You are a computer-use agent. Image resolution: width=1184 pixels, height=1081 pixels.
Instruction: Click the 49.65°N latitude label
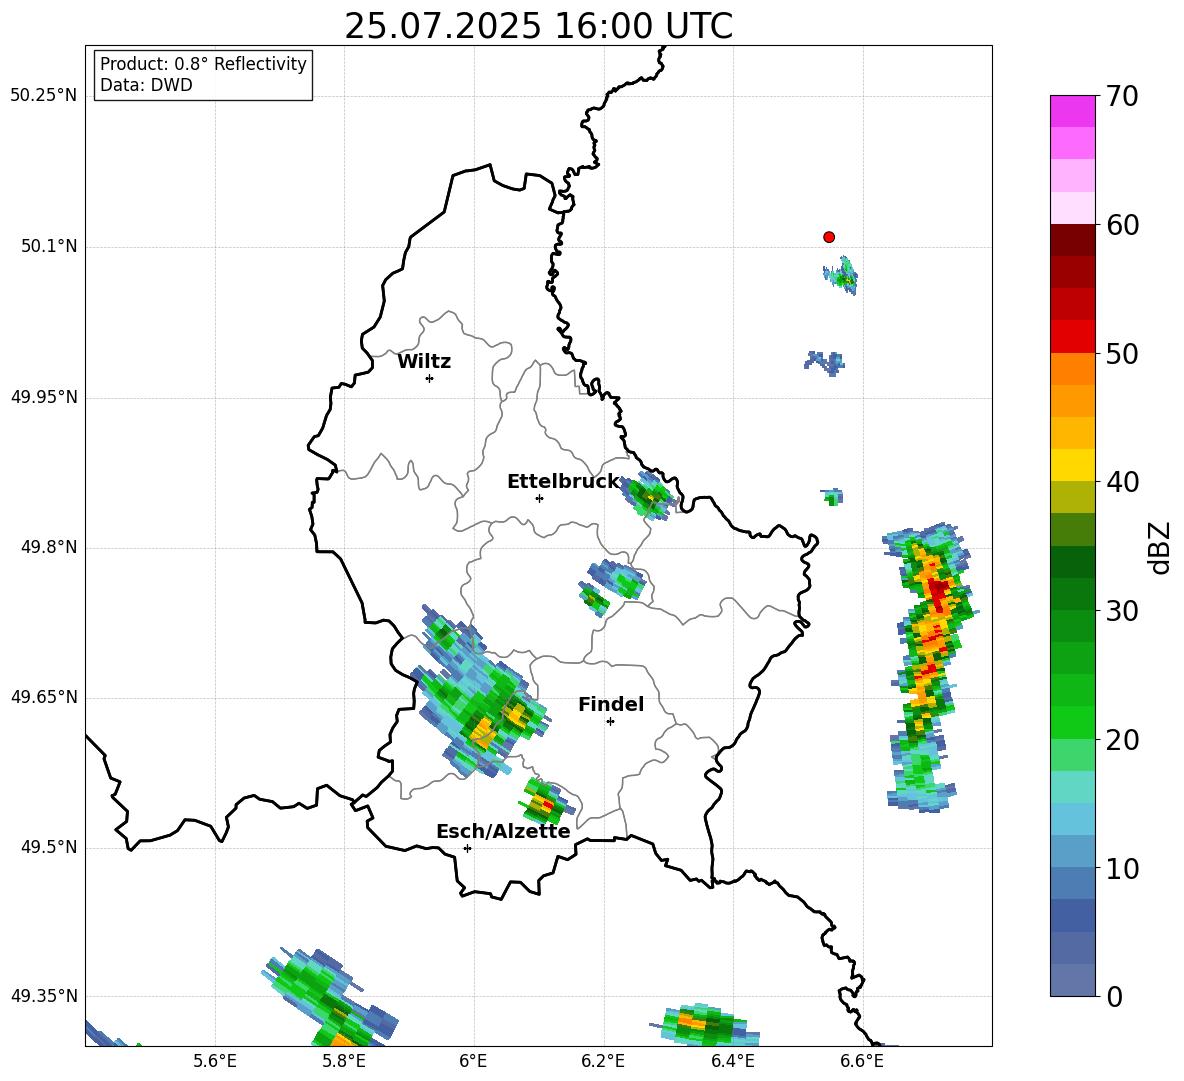tap(44, 696)
